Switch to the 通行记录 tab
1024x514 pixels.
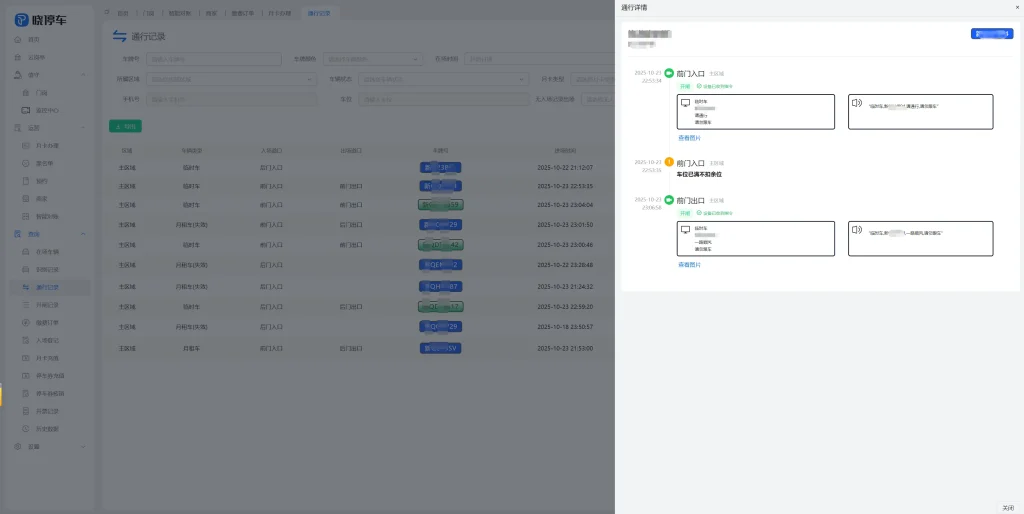(317, 12)
